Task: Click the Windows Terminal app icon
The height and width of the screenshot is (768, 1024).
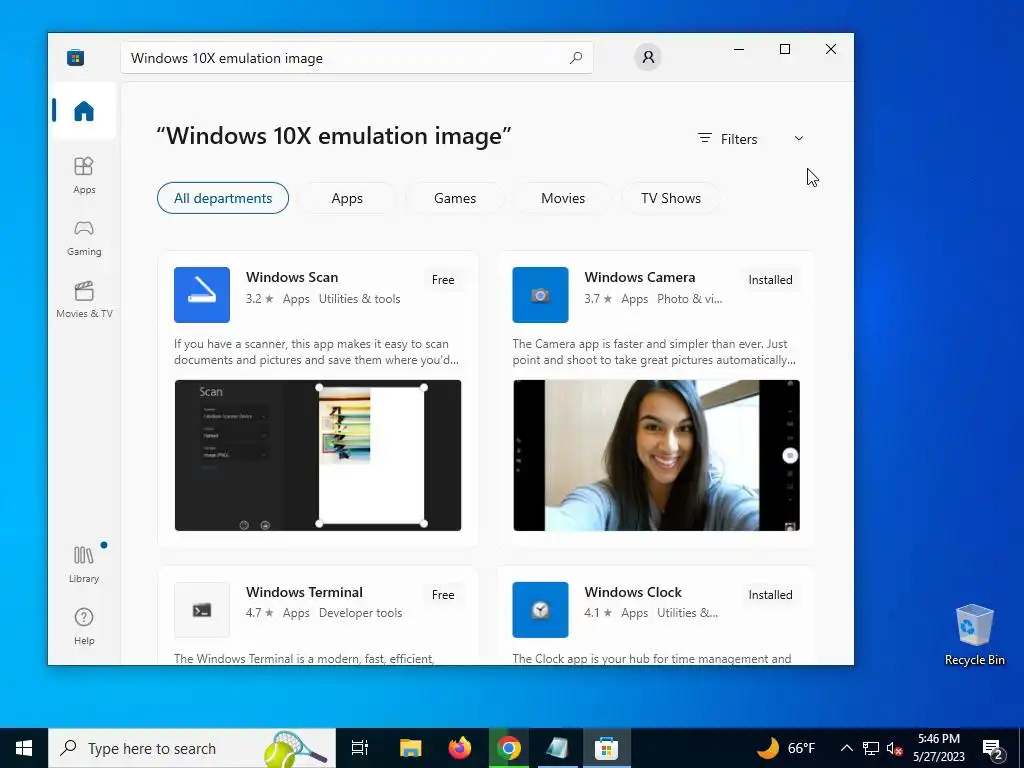Action: click(x=202, y=609)
